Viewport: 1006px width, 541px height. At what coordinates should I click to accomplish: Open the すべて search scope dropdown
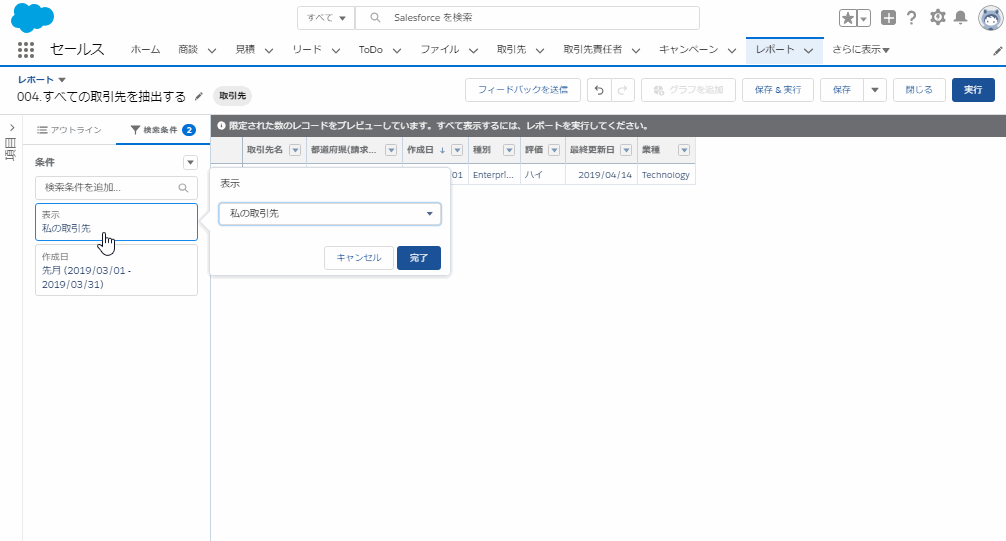coord(326,18)
